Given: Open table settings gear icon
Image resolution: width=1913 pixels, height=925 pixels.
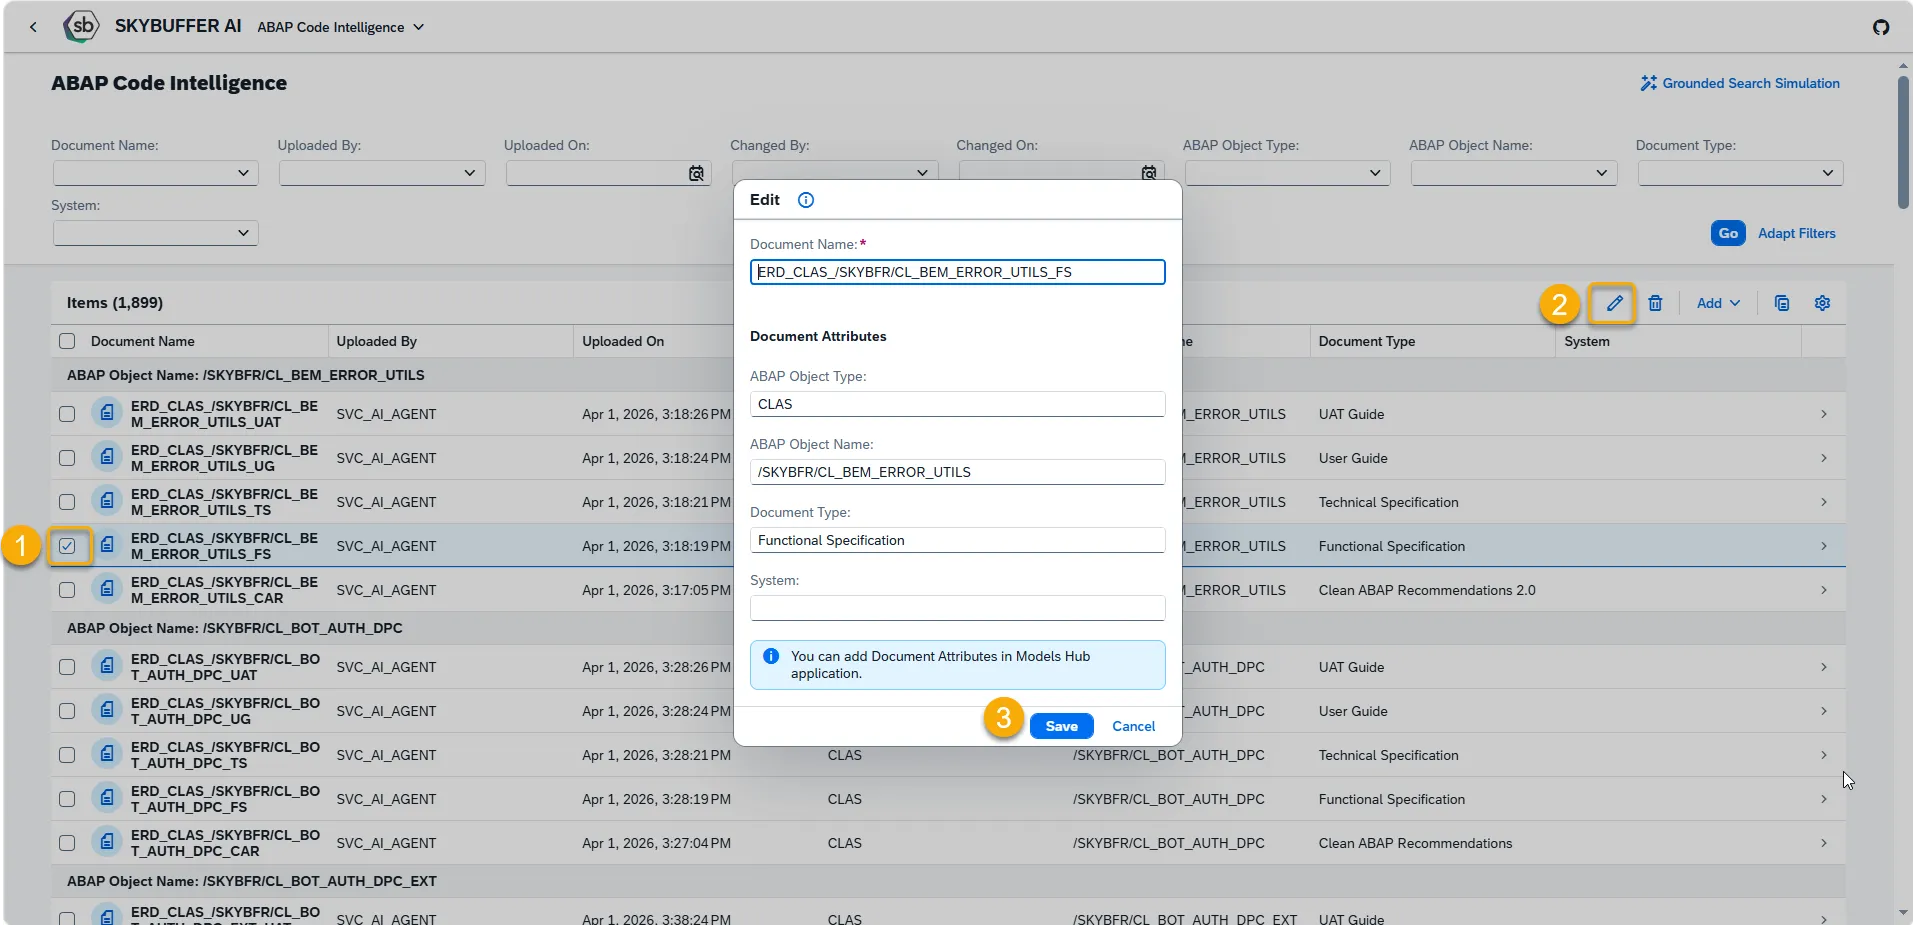Looking at the screenshot, I should (x=1822, y=303).
